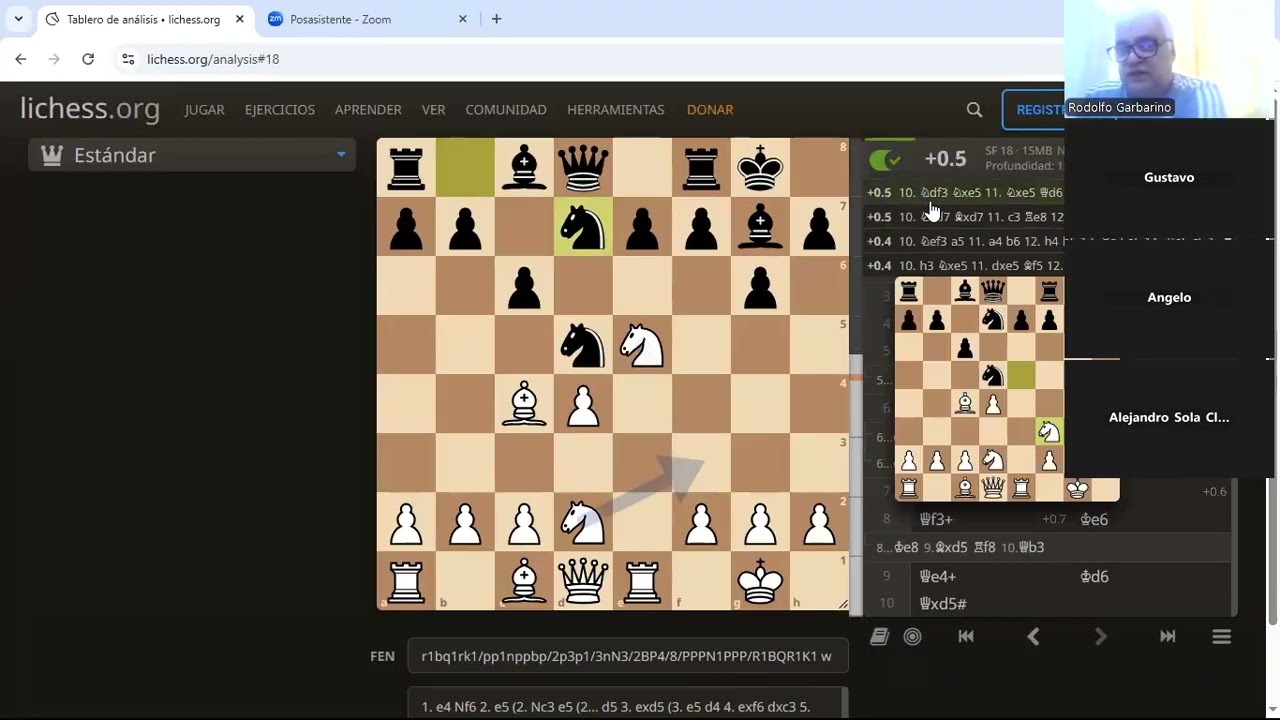Open the VER menu
The height and width of the screenshot is (720, 1280).
pos(433,110)
